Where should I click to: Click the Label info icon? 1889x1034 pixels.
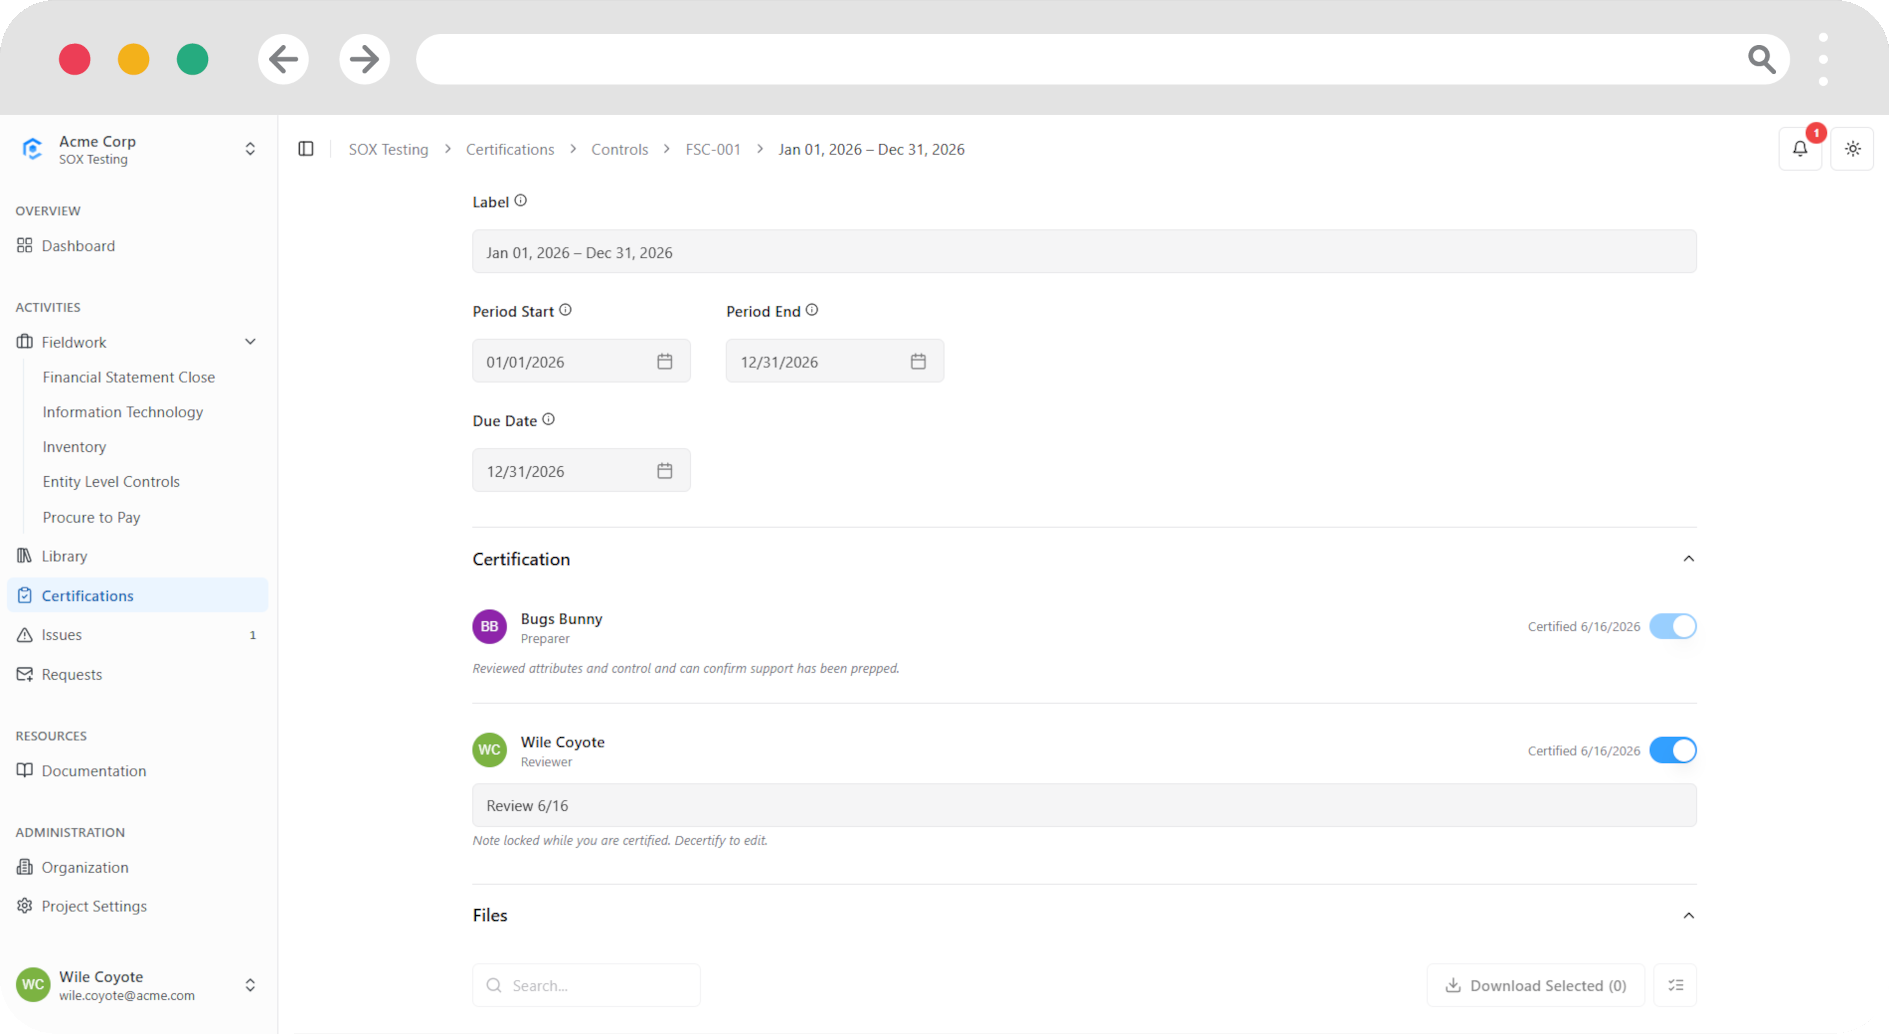[521, 201]
